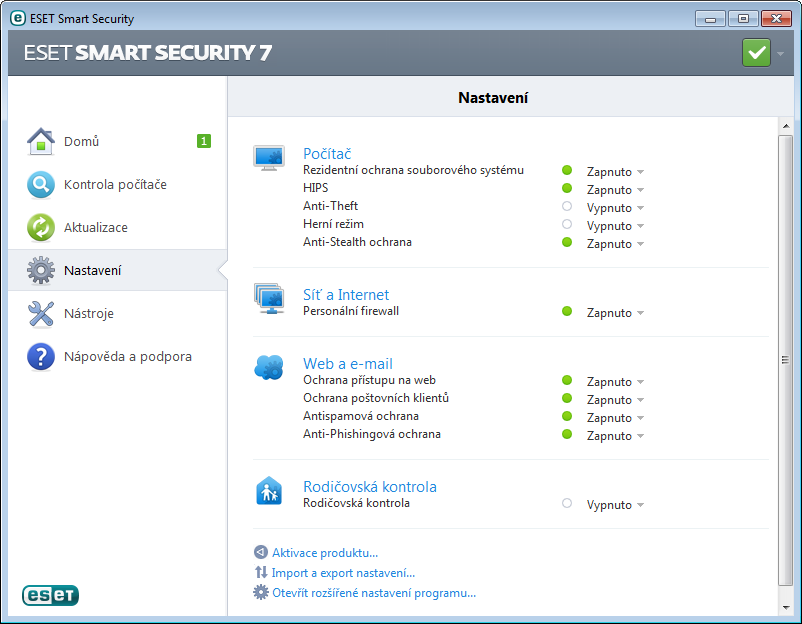Click the gear icon beside Otevřít rozšířené nastavení
802x624 pixels.
(261, 593)
